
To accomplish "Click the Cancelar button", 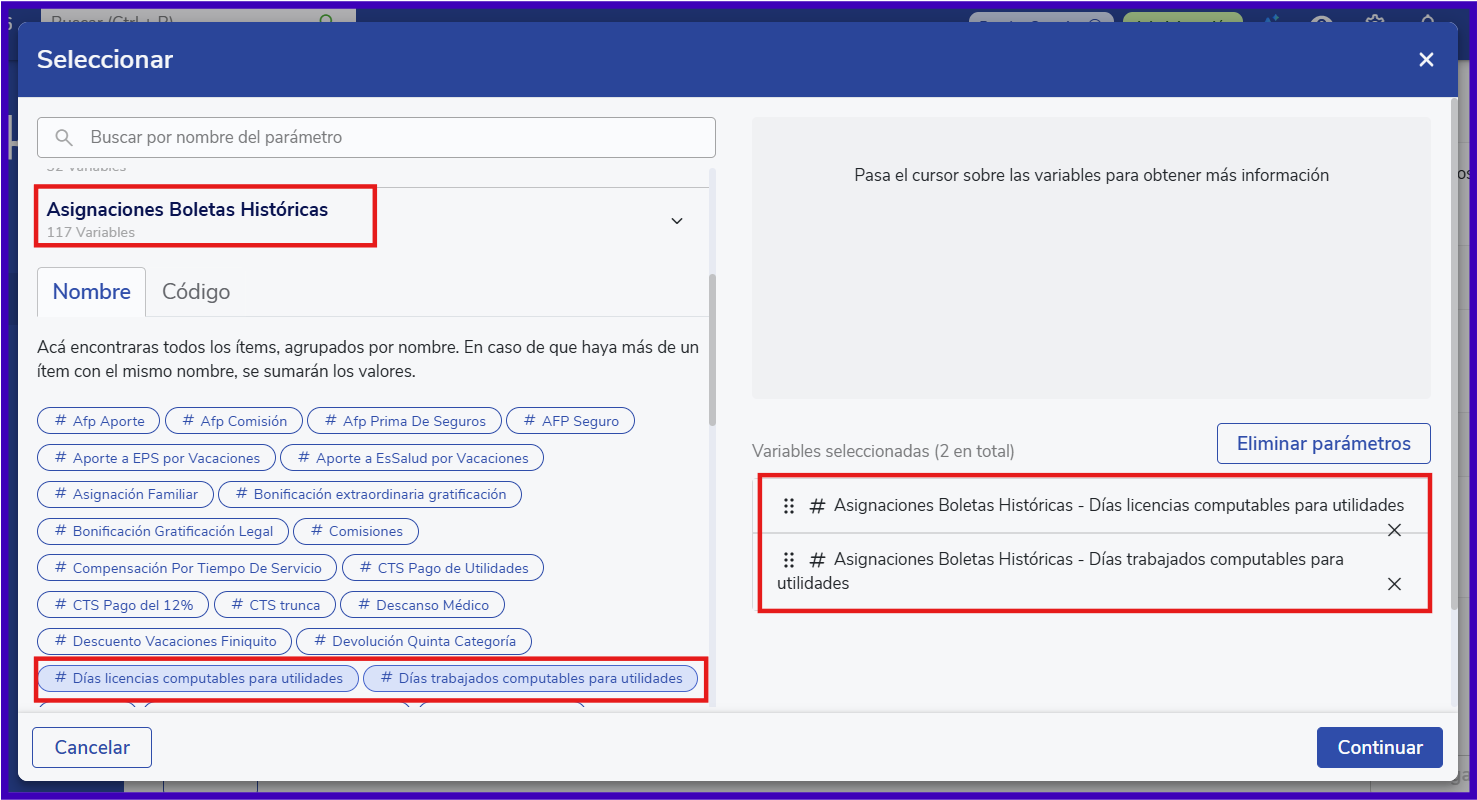I will [x=92, y=747].
